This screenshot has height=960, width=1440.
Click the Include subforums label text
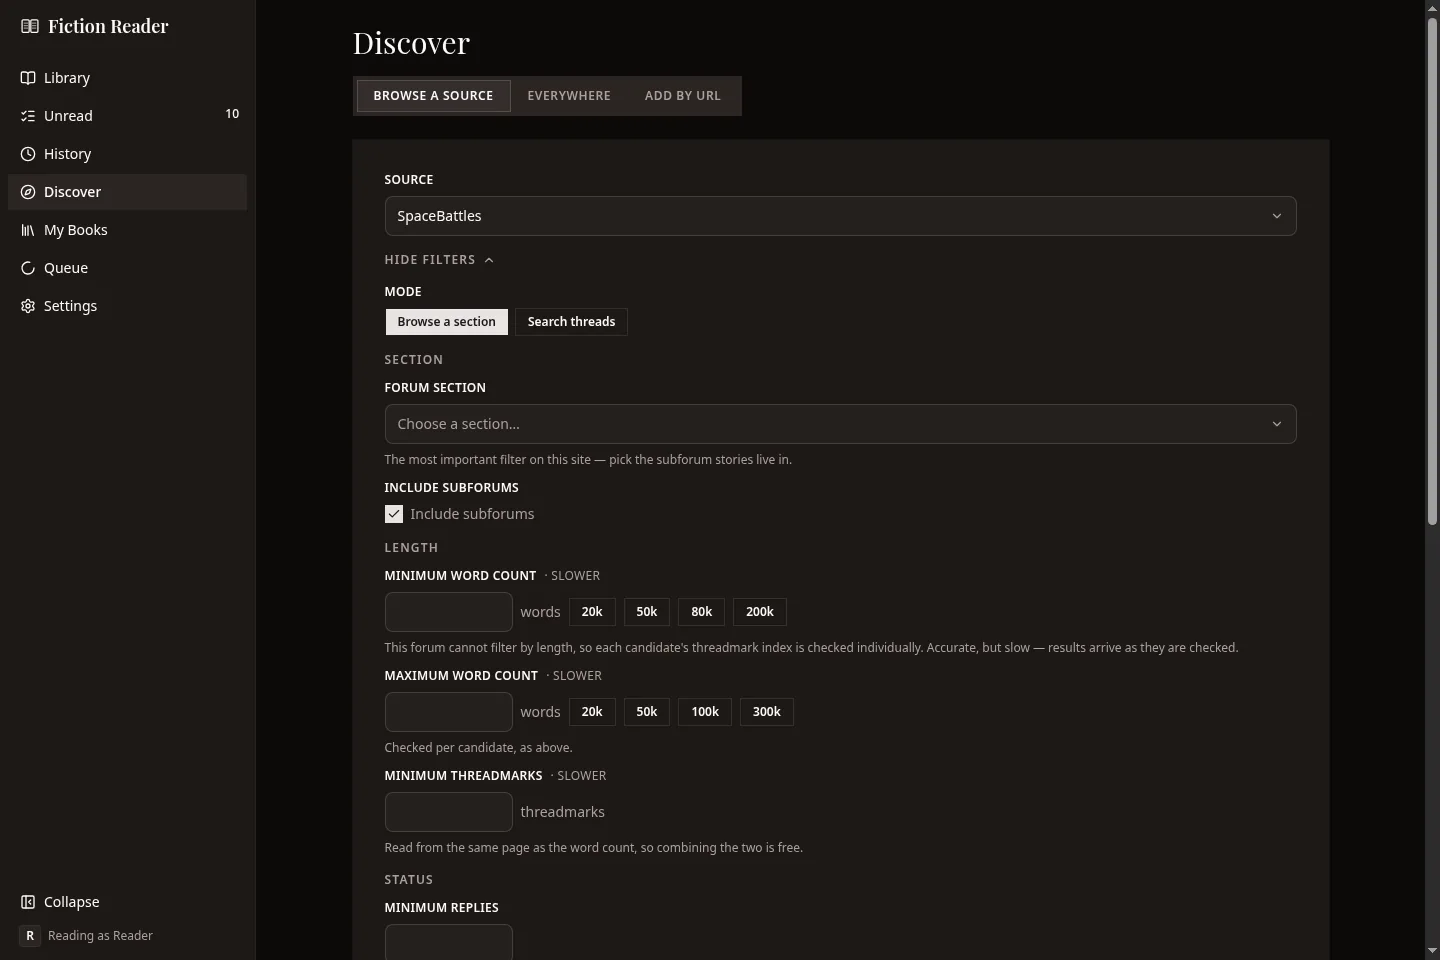point(472,514)
